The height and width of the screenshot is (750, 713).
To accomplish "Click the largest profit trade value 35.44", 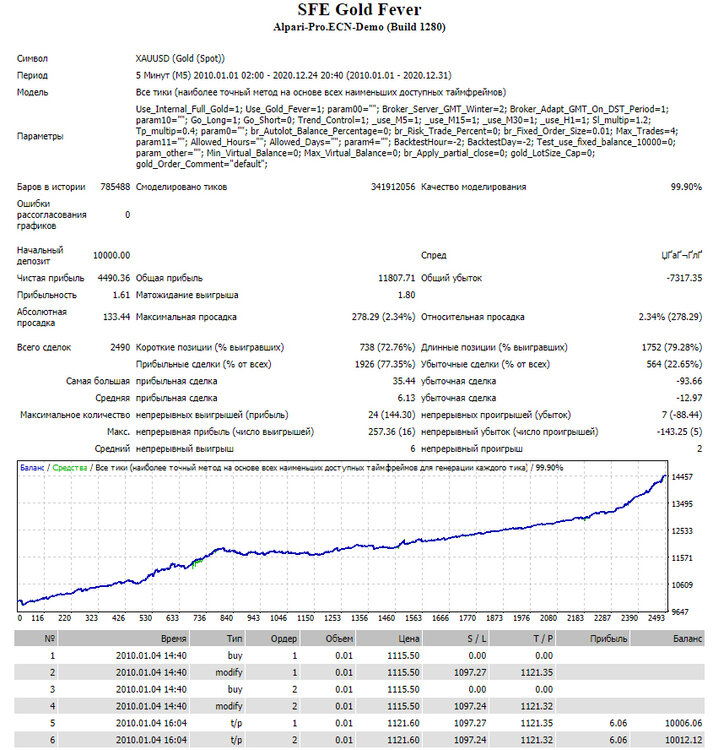I will [x=404, y=381].
